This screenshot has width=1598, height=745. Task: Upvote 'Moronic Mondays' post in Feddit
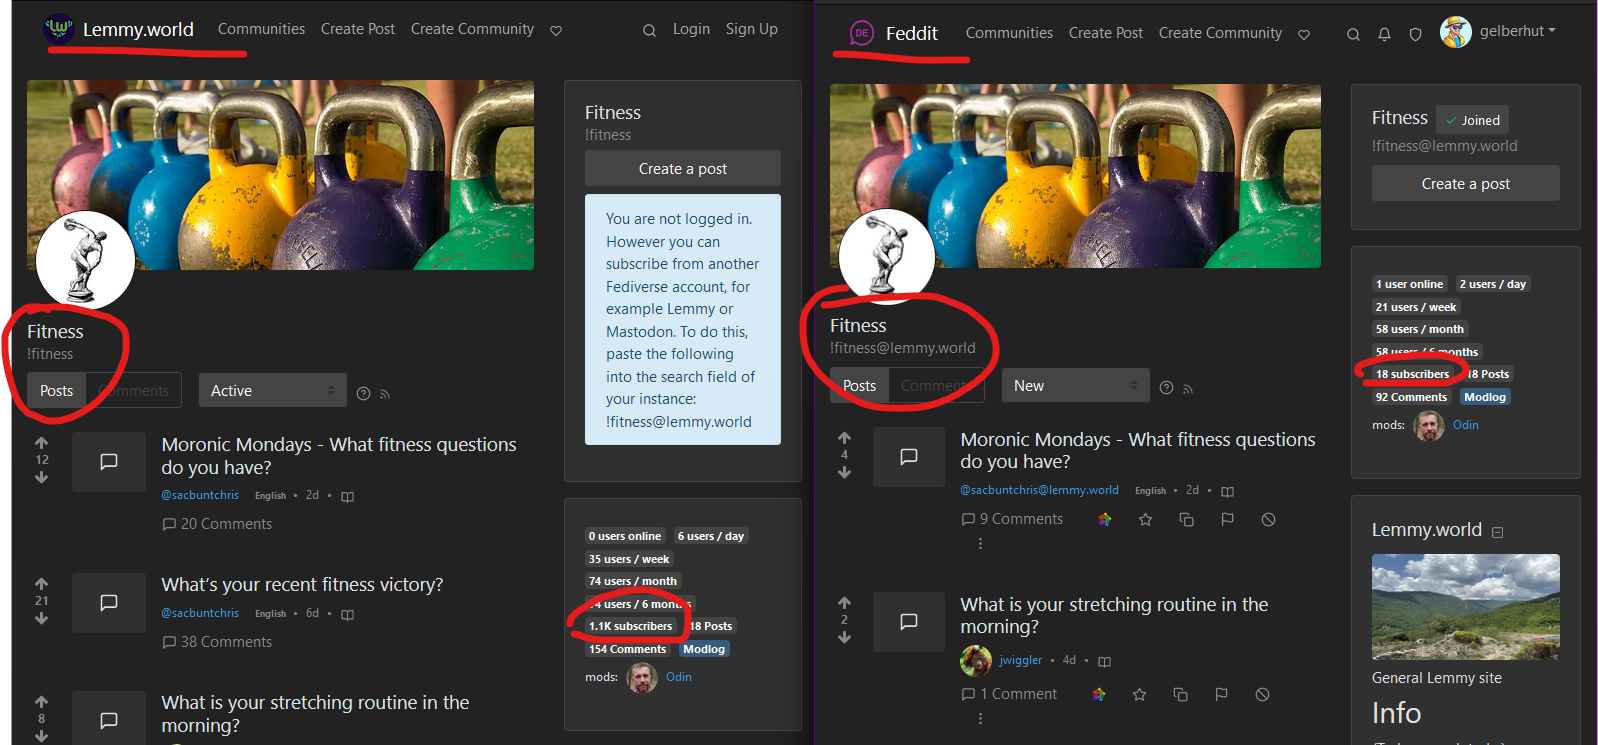[844, 438]
